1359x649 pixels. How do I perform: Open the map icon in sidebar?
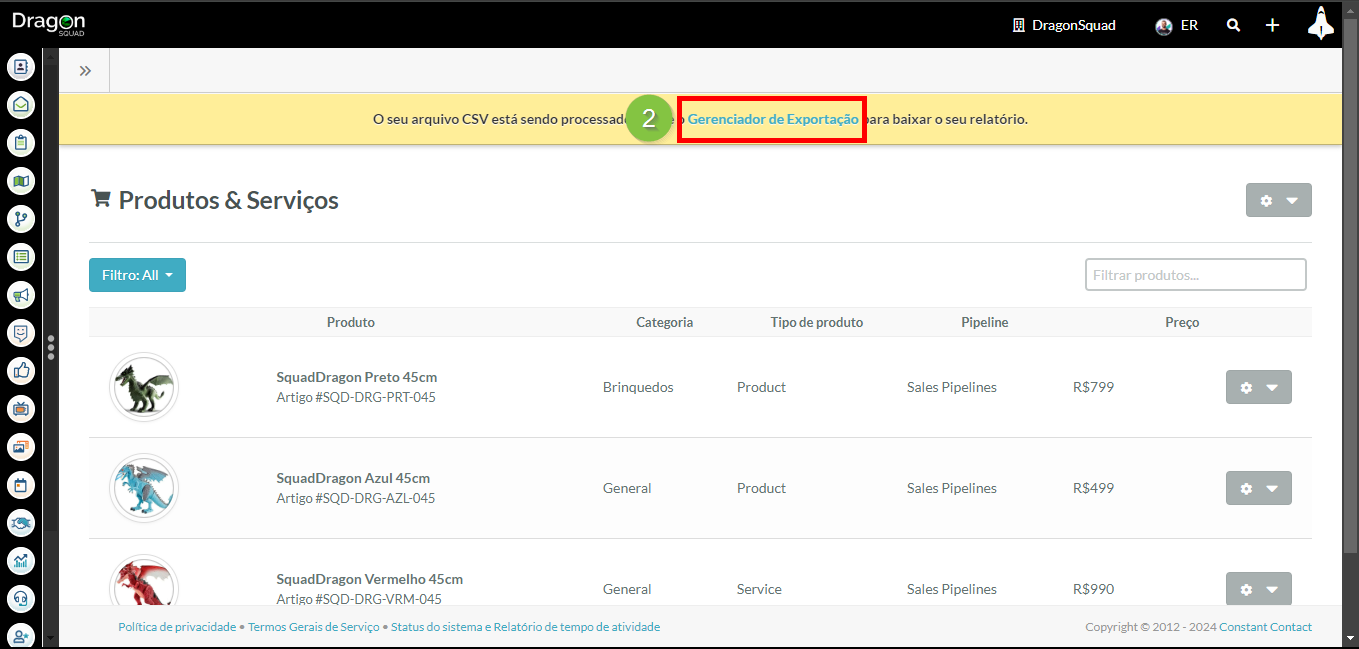(21, 181)
